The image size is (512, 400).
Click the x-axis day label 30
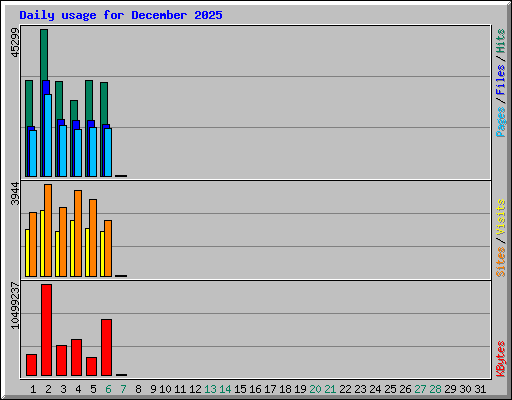click(465, 389)
